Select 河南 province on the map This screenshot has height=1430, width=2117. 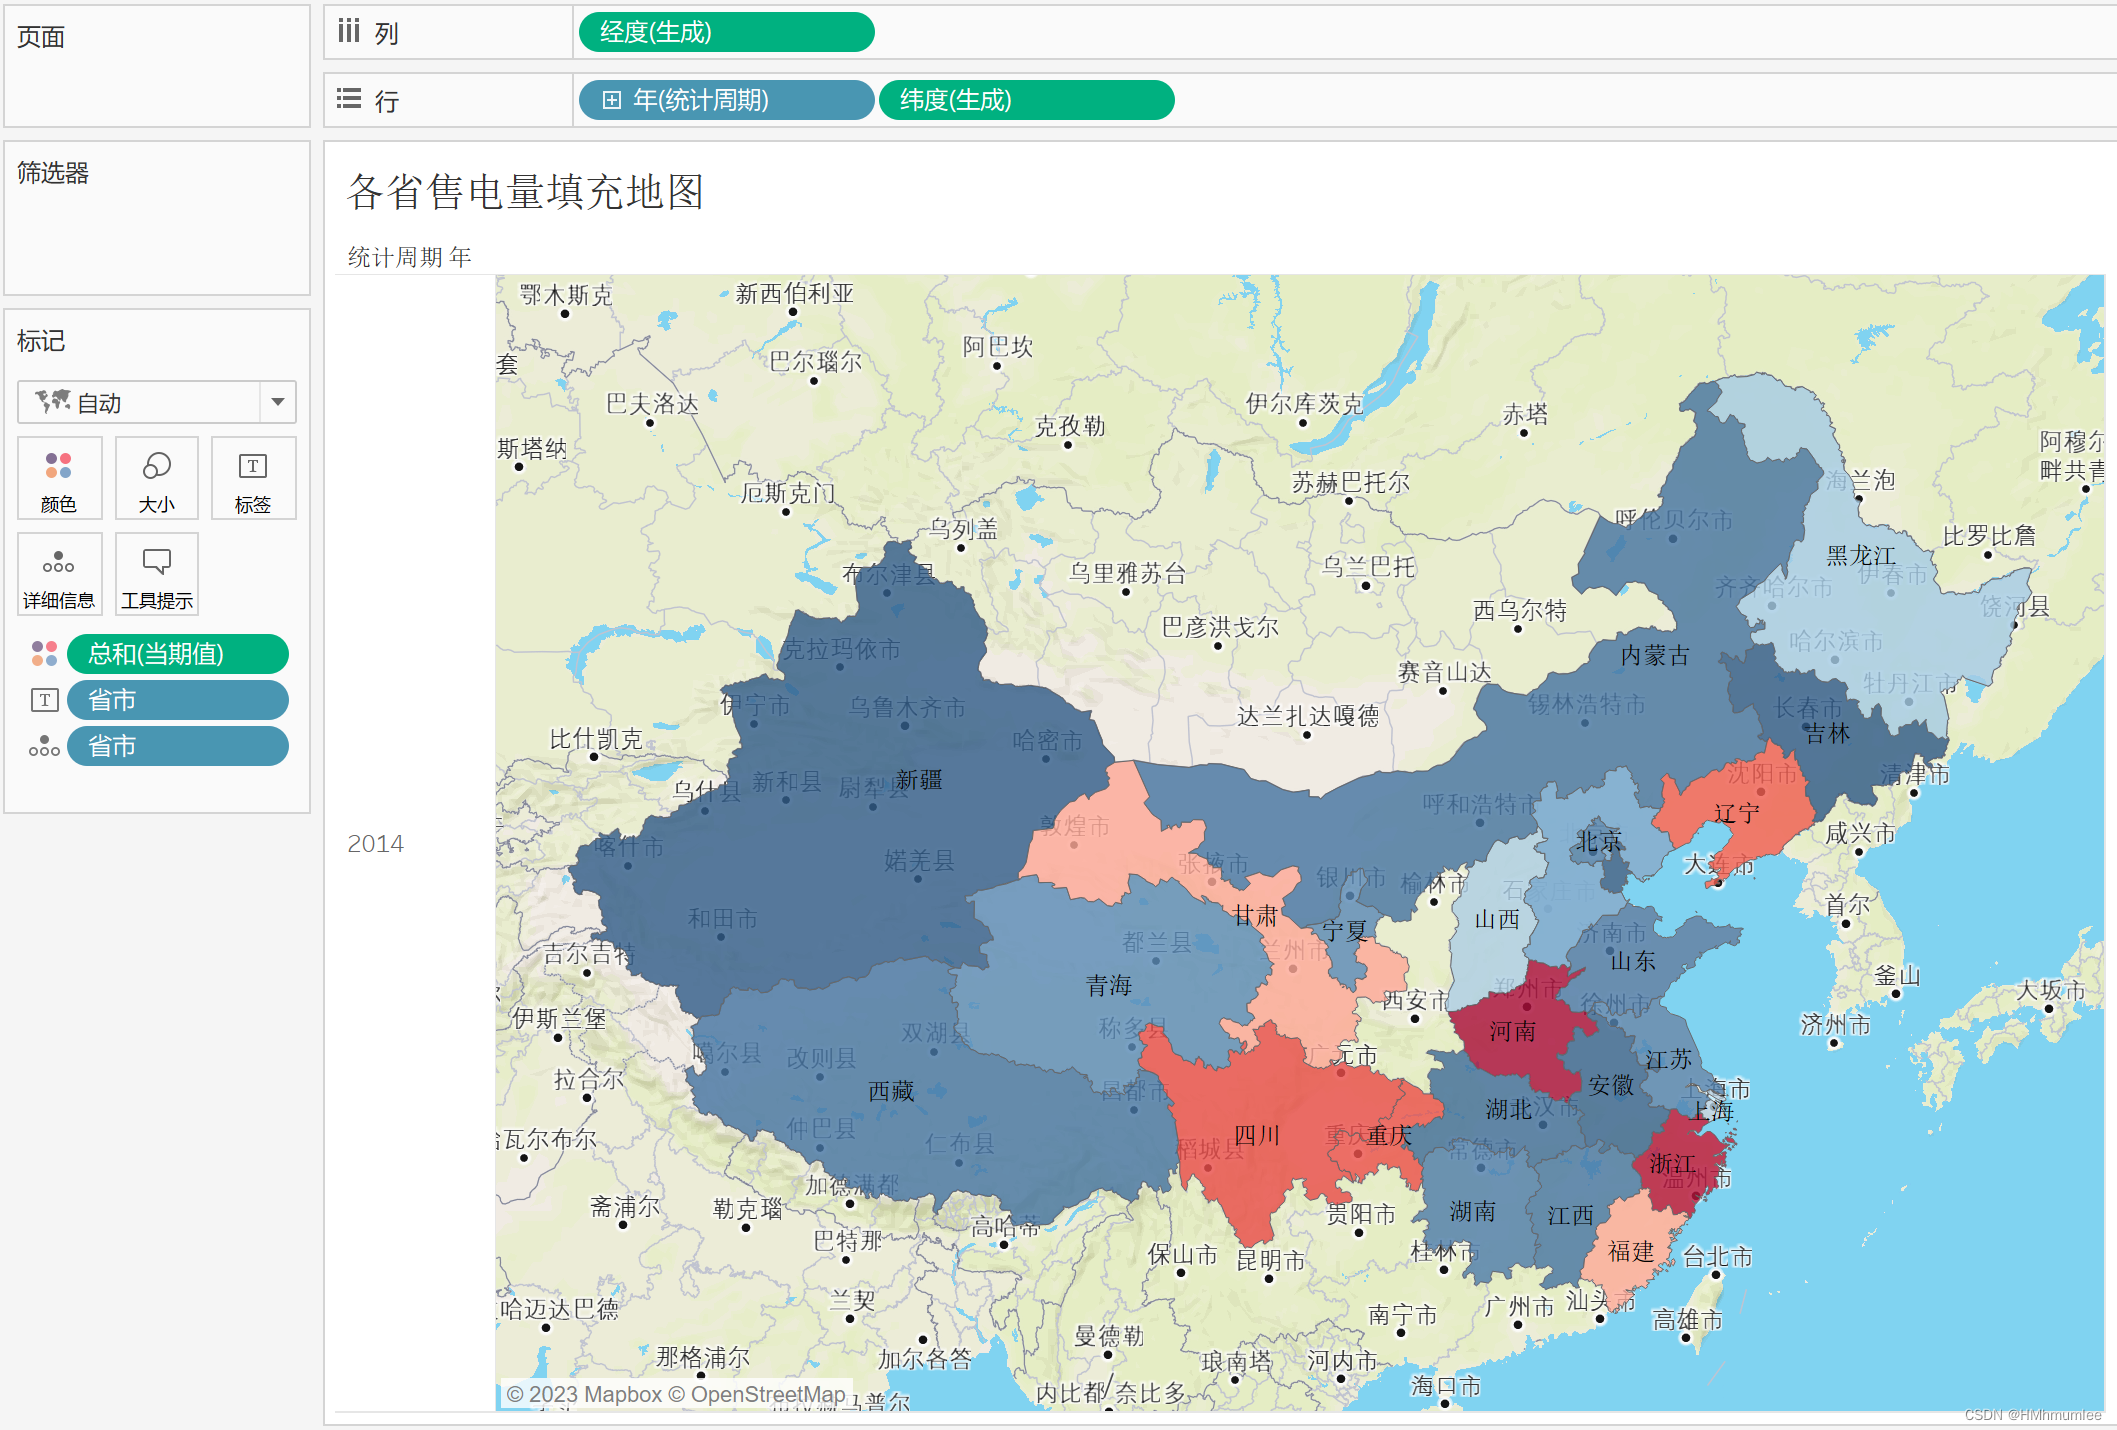click(x=1512, y=1030)
